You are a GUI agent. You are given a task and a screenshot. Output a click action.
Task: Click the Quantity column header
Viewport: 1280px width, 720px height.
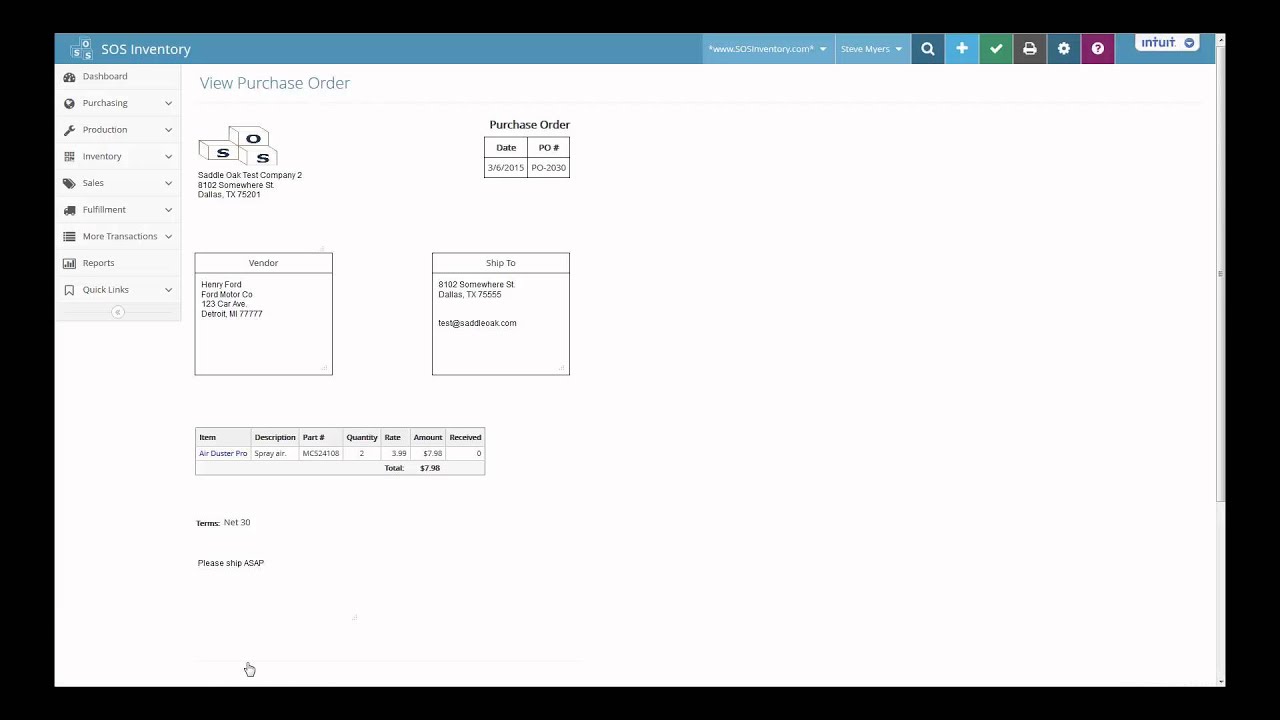coord(362,438)
